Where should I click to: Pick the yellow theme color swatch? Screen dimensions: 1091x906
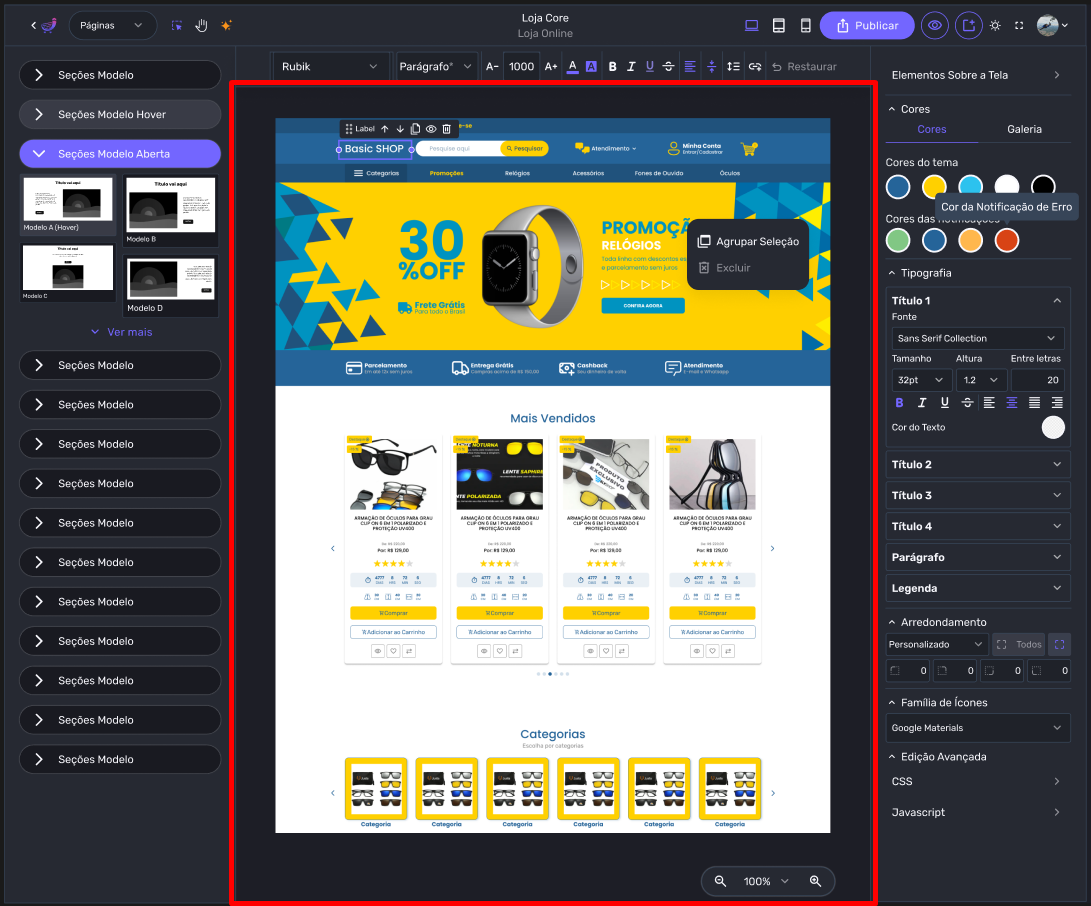(x=933, y=186)
